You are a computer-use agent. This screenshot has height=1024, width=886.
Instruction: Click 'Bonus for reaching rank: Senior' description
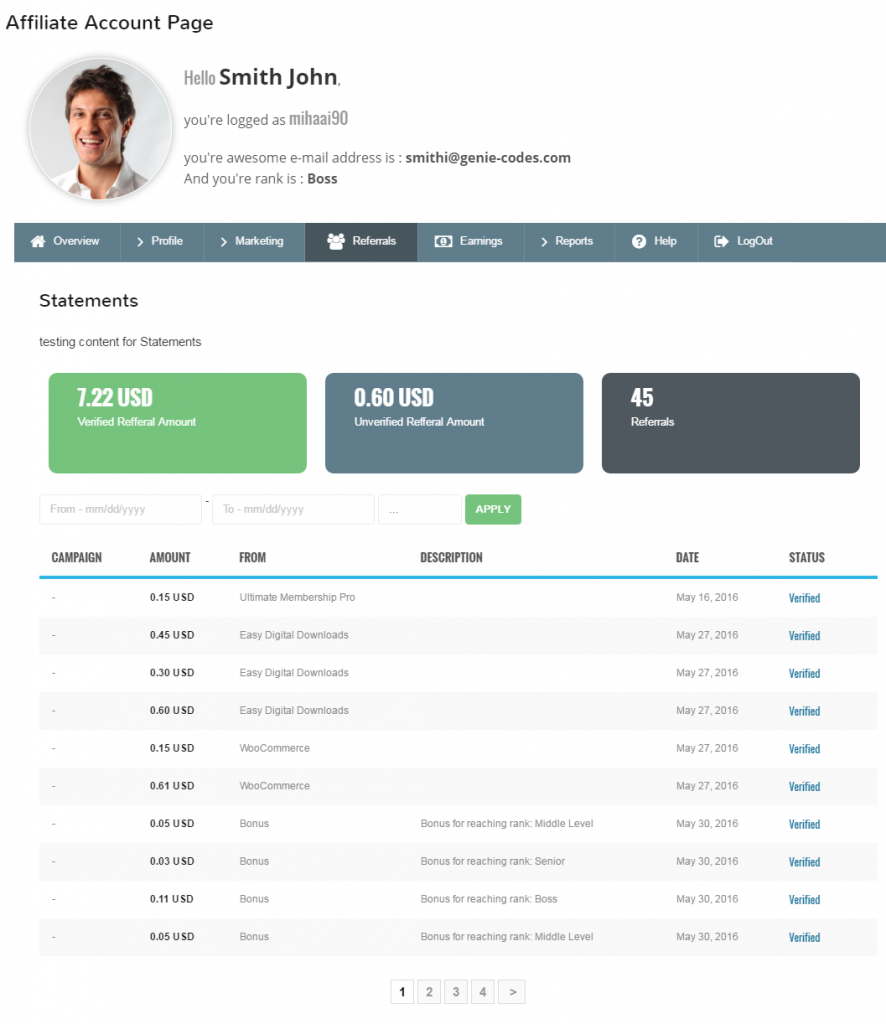493,861
